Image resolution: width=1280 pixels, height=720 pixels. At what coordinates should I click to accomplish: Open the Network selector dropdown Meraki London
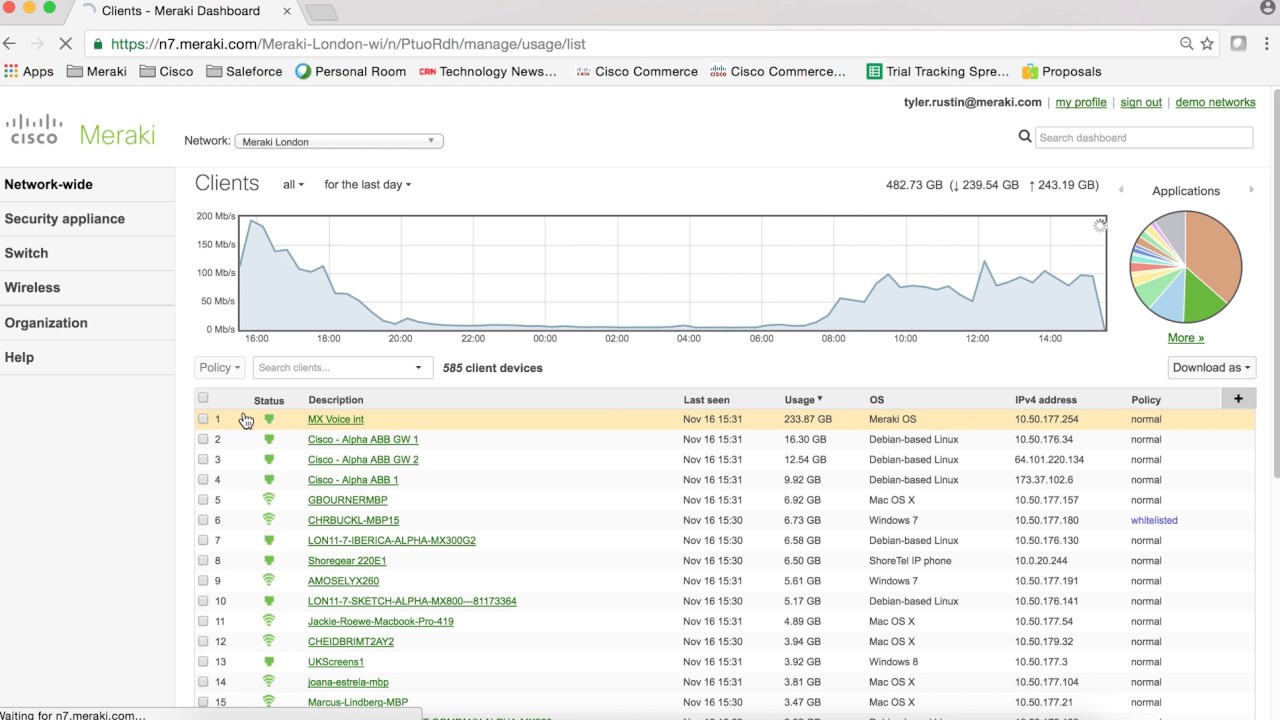pyautogui.click(x=339, y=141)
